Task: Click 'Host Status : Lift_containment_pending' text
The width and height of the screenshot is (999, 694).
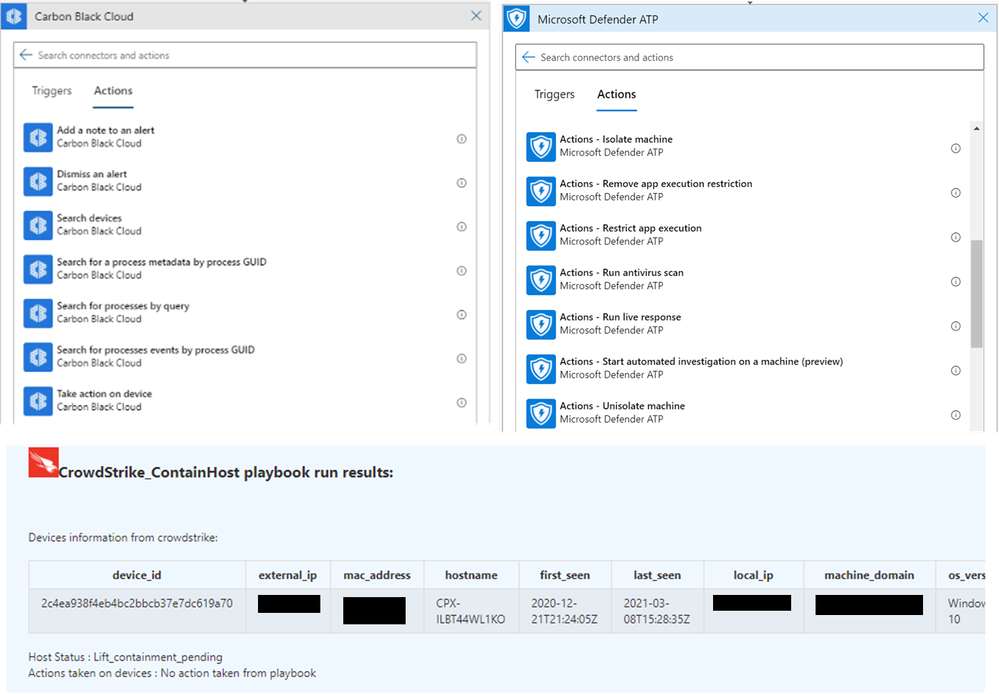Action: [126, 657]
